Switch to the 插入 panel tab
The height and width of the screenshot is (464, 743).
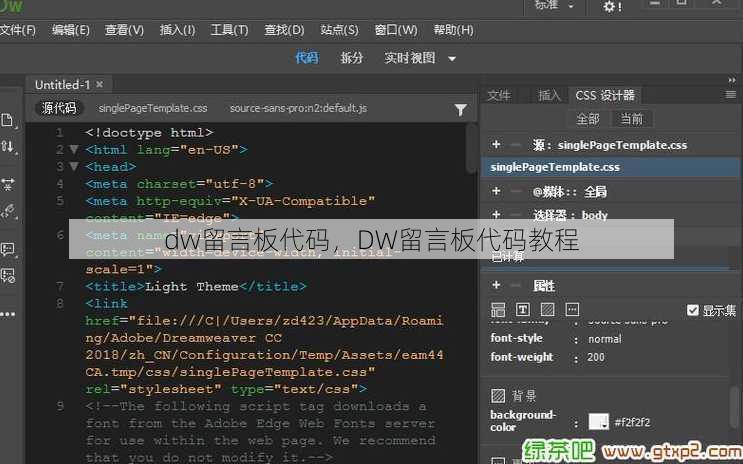pyautogui.click(x=549, y=96)
